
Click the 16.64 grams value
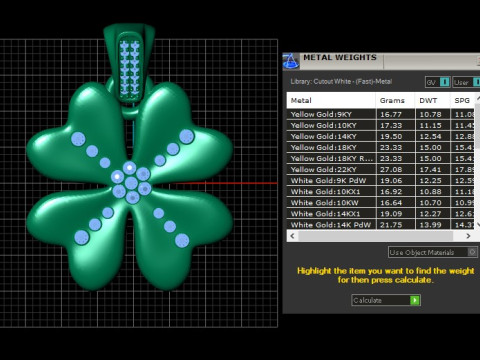[391, 202]
